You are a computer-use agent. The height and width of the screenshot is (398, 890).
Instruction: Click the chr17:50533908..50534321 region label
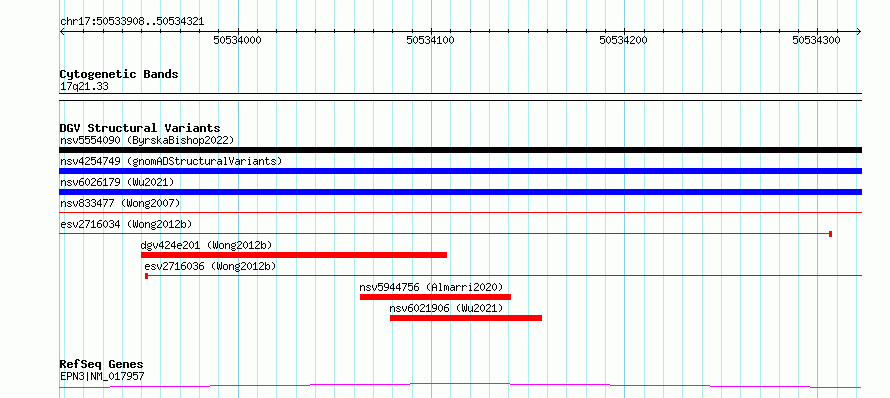coord(132,22)
